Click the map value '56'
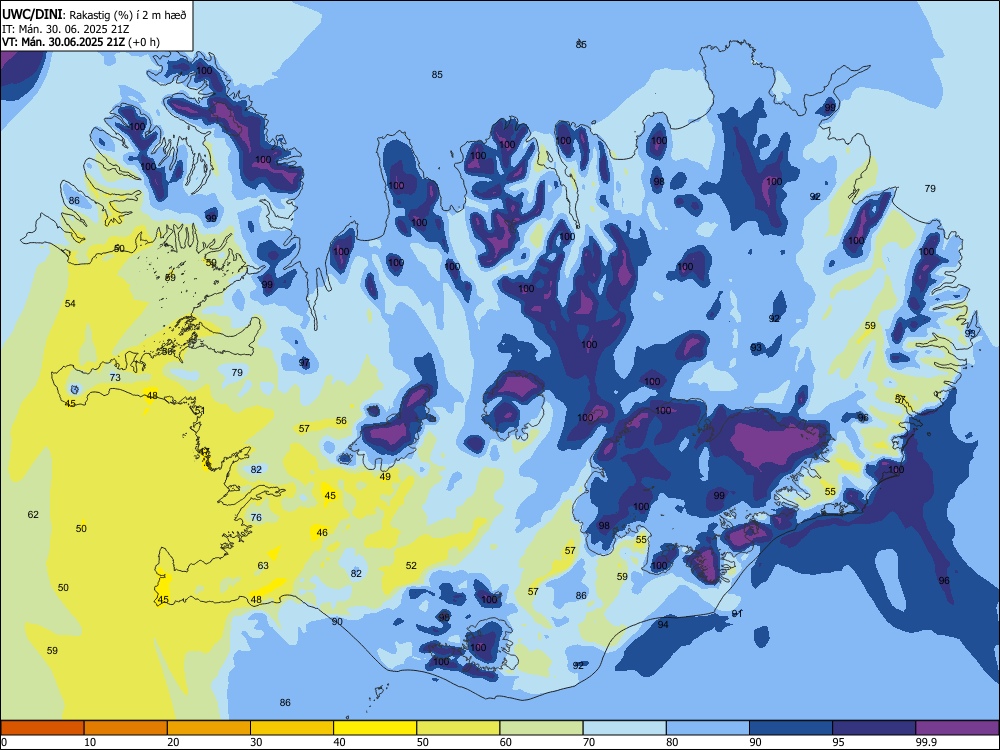Screen dimensions: 1000x750 tap(341, 421)
